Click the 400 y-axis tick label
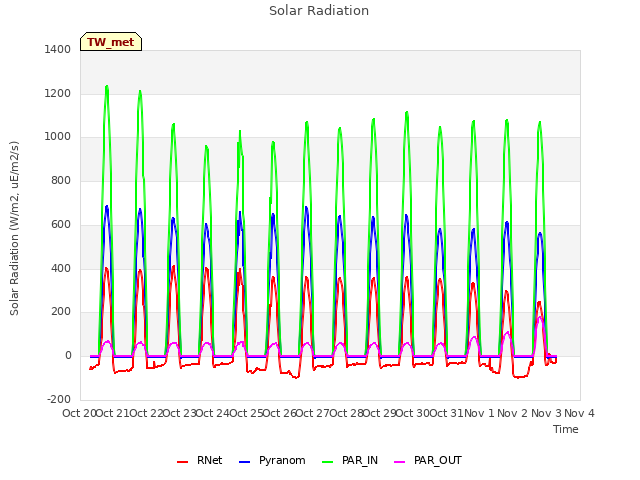 [x=61, y=269]
